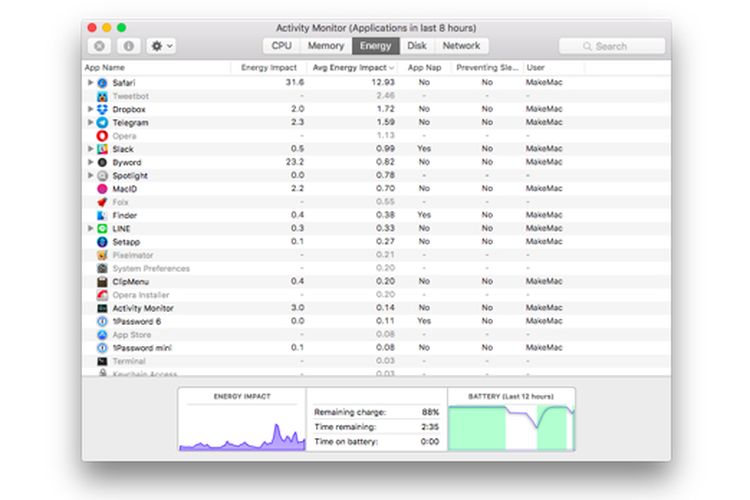The image size is (750, 500).
Task: Click in the Search field
Action: (612, 46)
